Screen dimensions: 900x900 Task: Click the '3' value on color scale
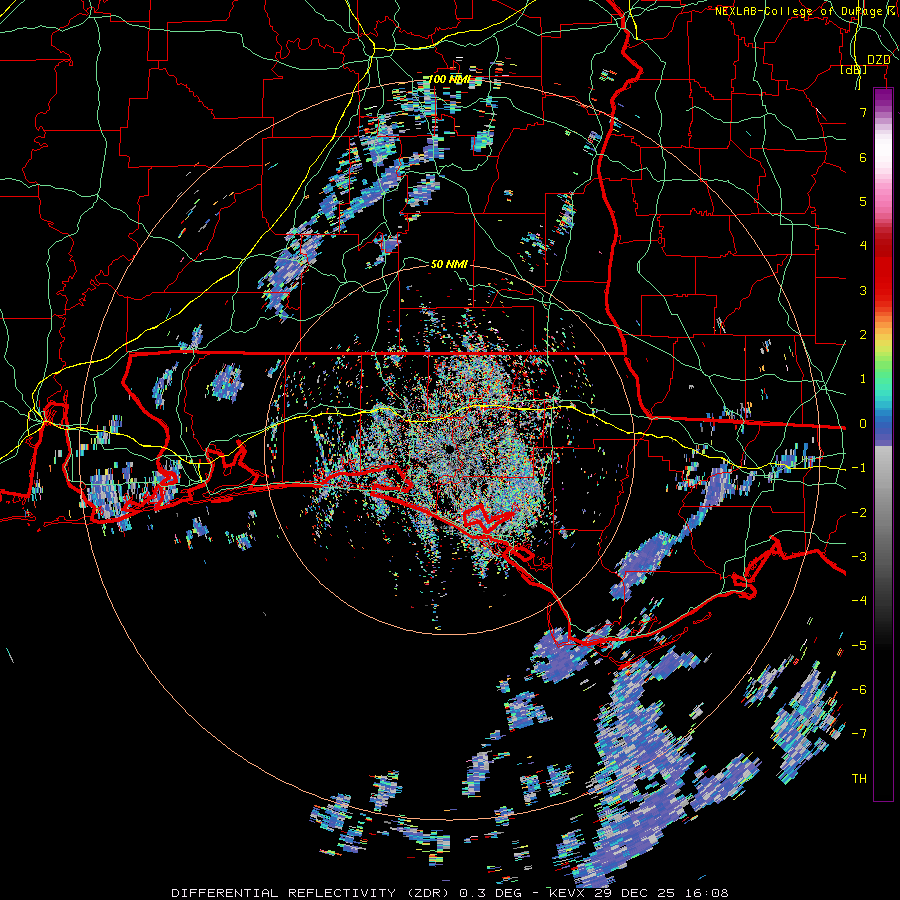point(863,290)
